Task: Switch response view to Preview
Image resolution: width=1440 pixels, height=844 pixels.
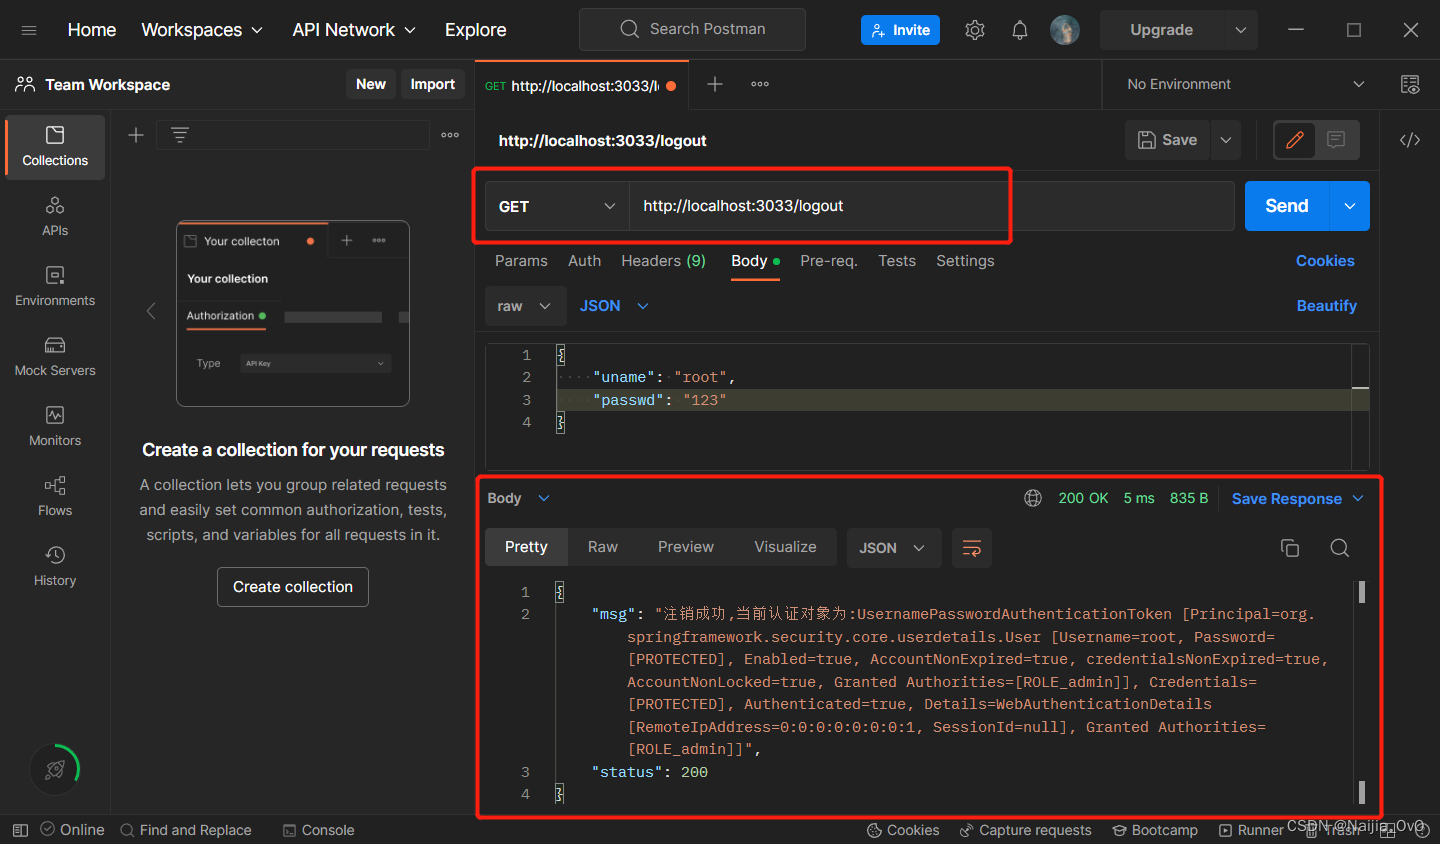Action: pyautogui.click(x=686, y=547)
